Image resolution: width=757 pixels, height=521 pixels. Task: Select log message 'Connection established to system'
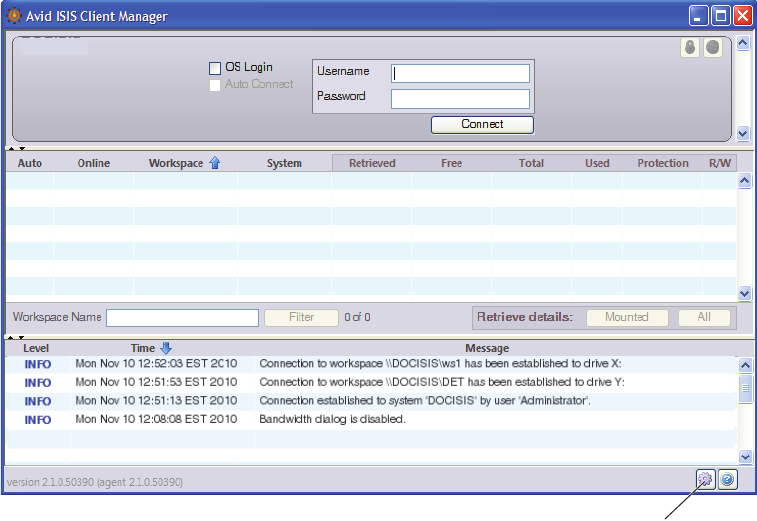pos(425,401)
